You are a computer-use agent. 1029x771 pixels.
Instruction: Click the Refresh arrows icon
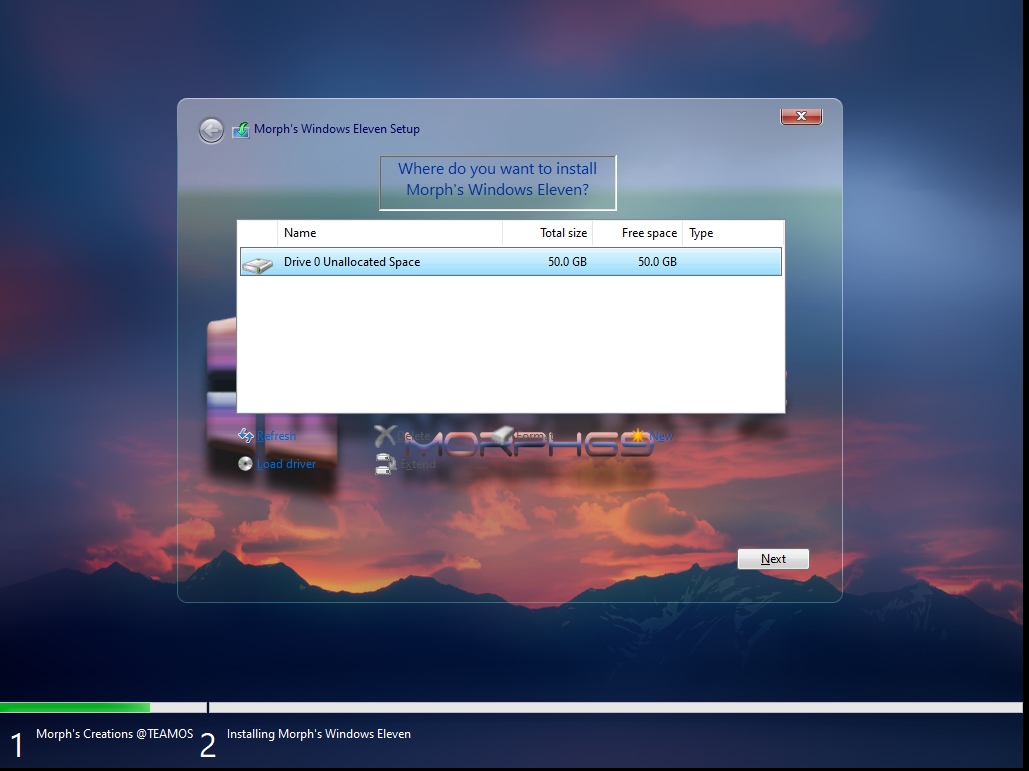tap(245, 435)
